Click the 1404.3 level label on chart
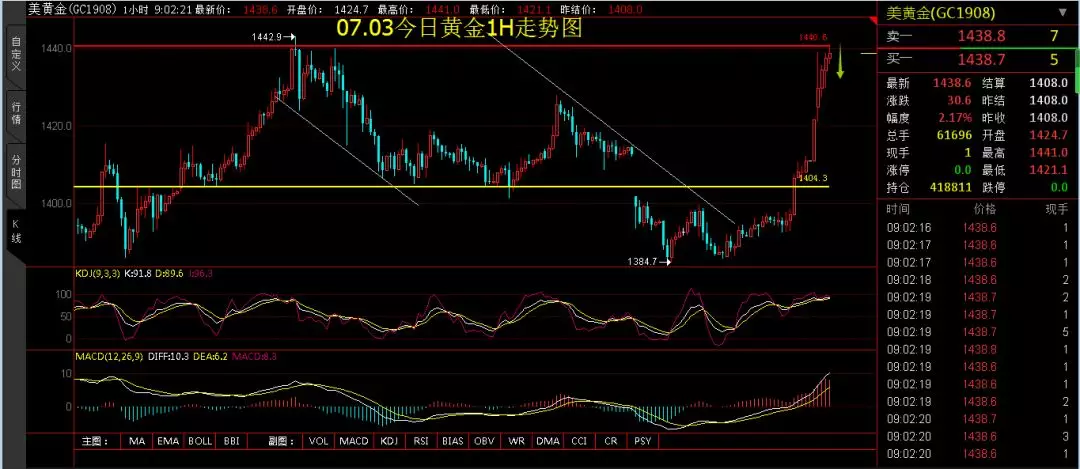This screenshot has width=1080, height=469. (812, 178)
